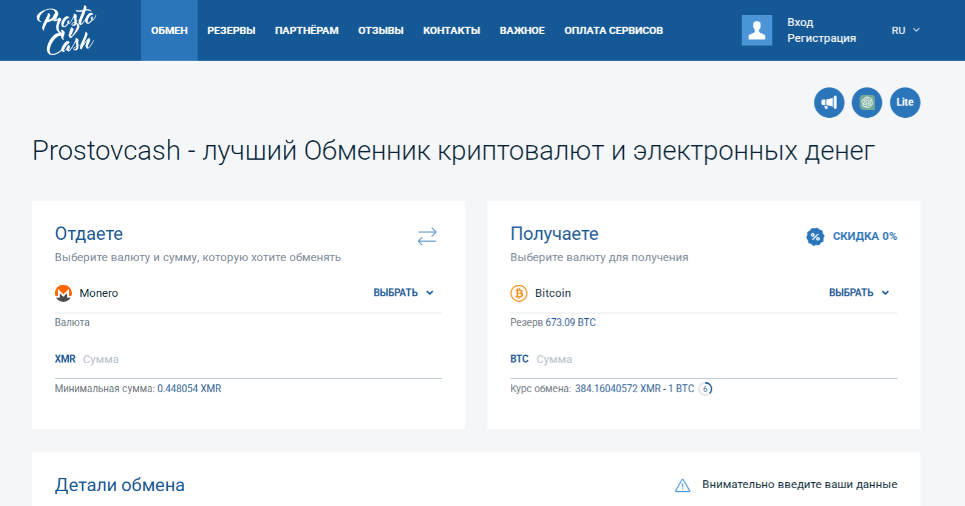Click rate 384.16040572 XMR - 1 BTC
The image size is (965, 506).
click(635, 388)
